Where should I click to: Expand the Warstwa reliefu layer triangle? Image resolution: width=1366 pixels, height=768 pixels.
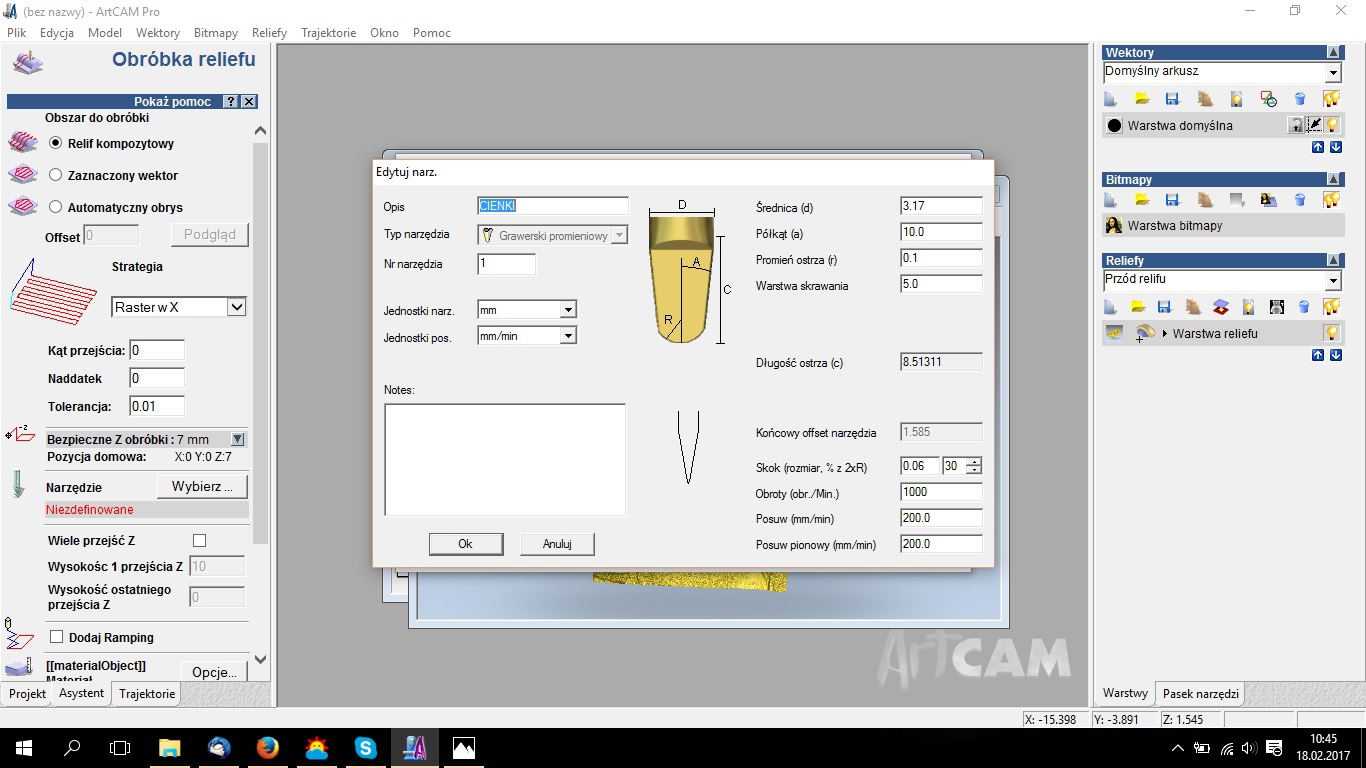tap(1165, 334)
